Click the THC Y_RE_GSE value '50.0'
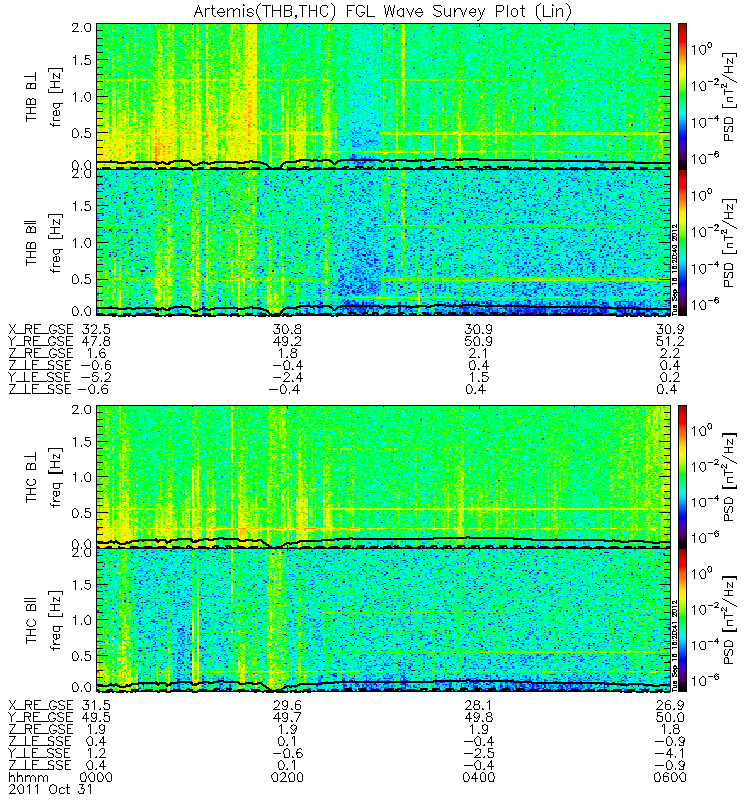This screenshot has height=800, width=750. 670,717
